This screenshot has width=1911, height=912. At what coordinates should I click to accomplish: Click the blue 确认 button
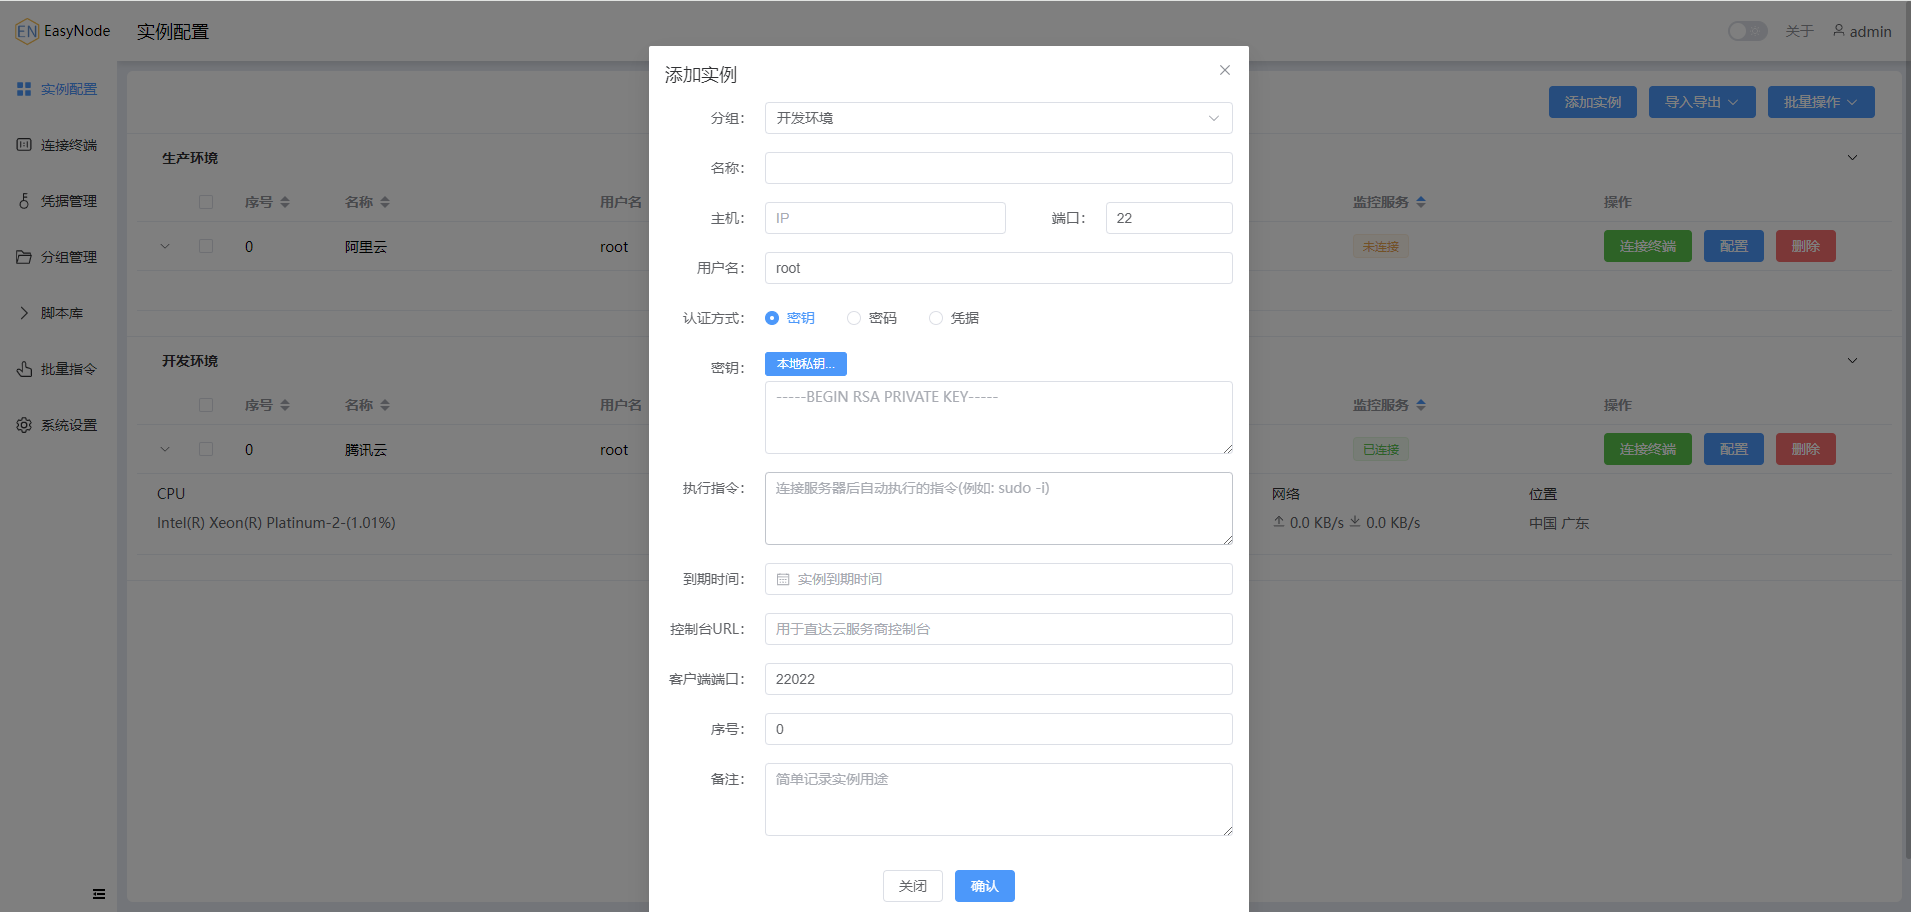point(984,886)
